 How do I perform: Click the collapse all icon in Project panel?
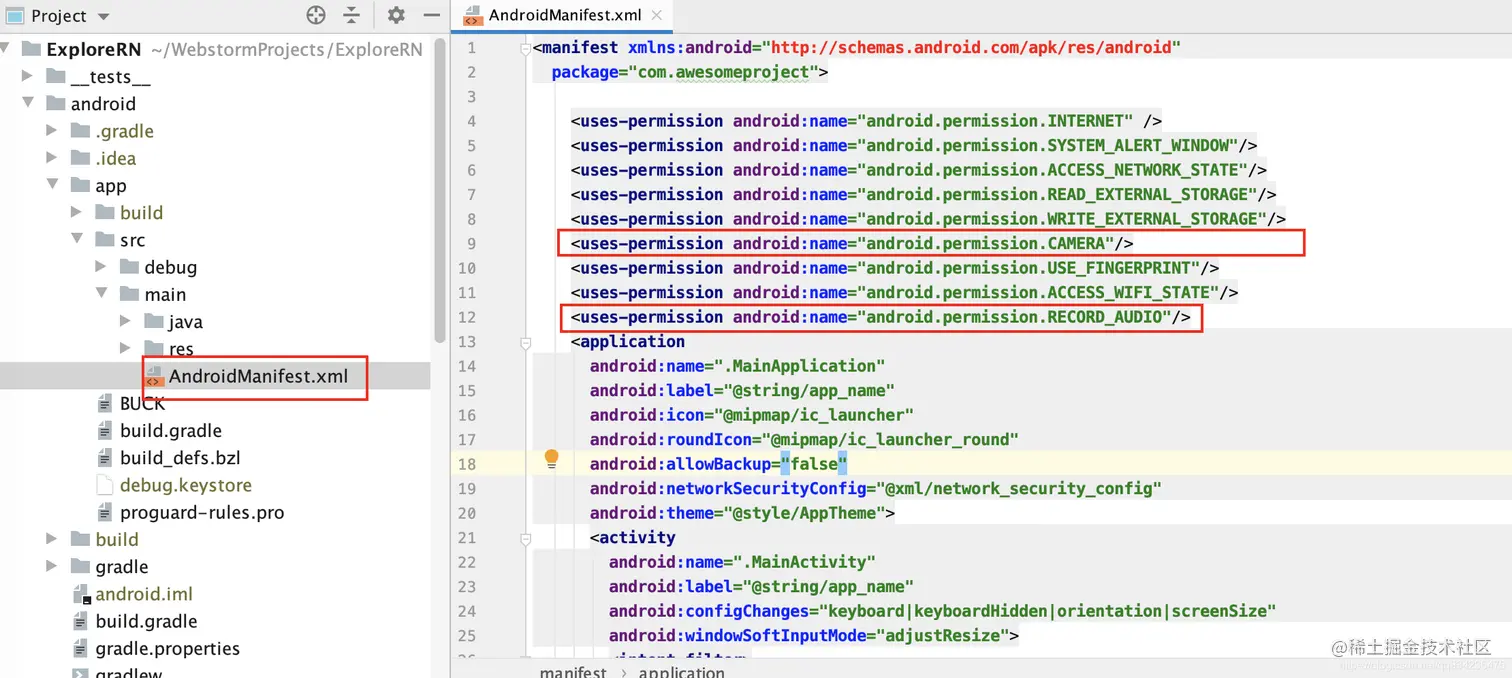(x=351, y=15)
